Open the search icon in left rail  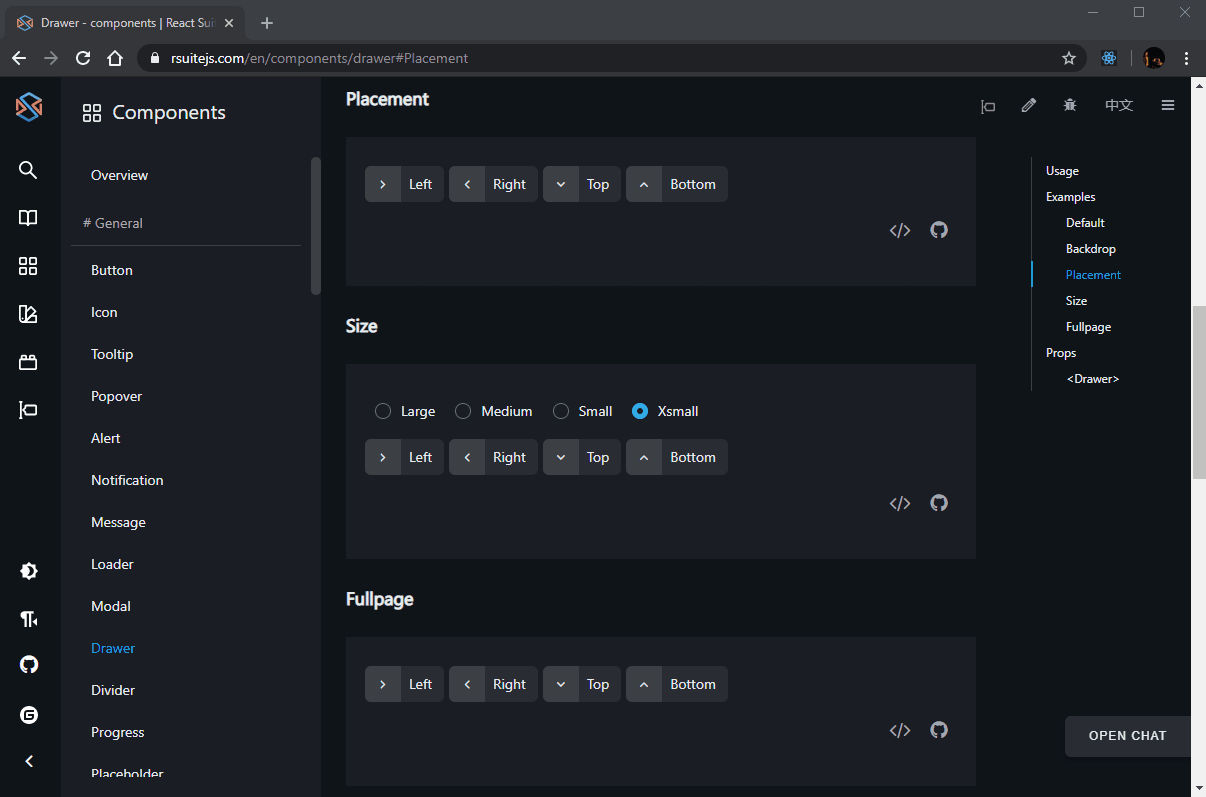tap(28, 170)
